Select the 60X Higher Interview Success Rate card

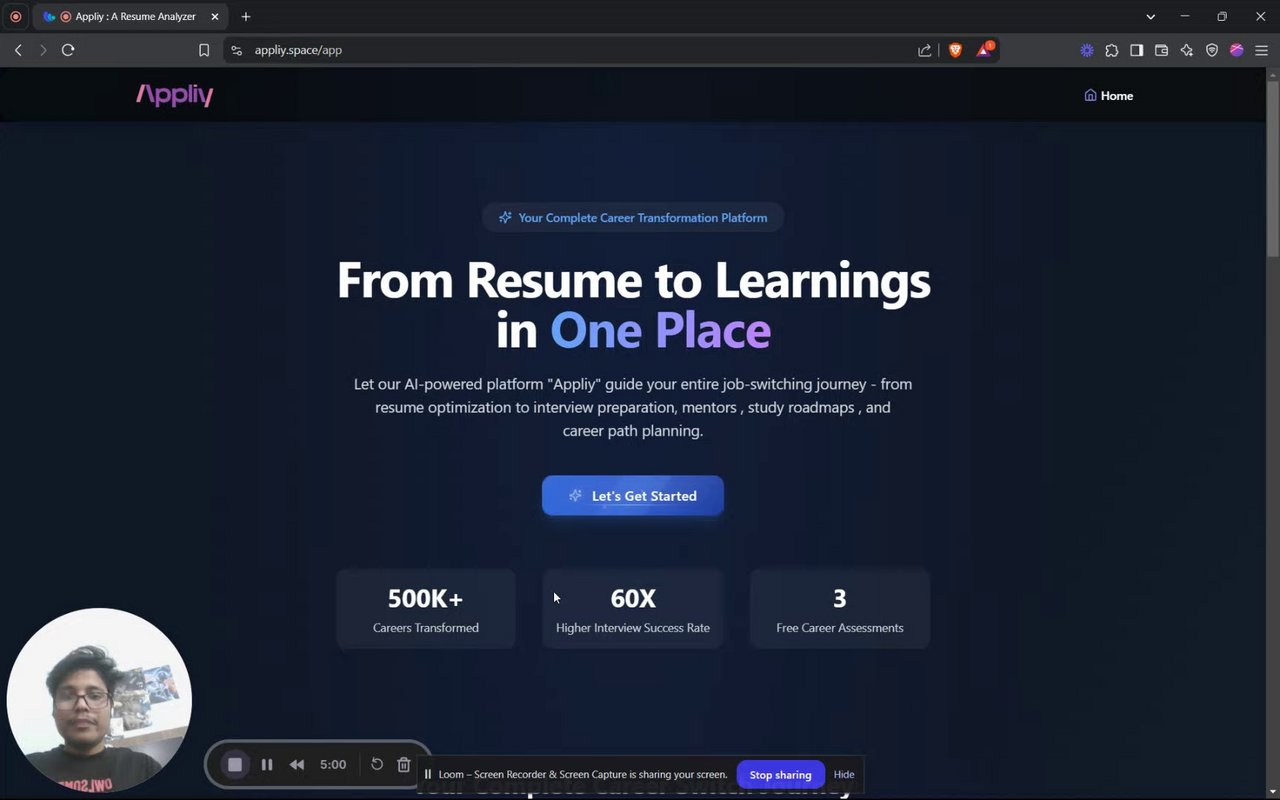[633, 609]
